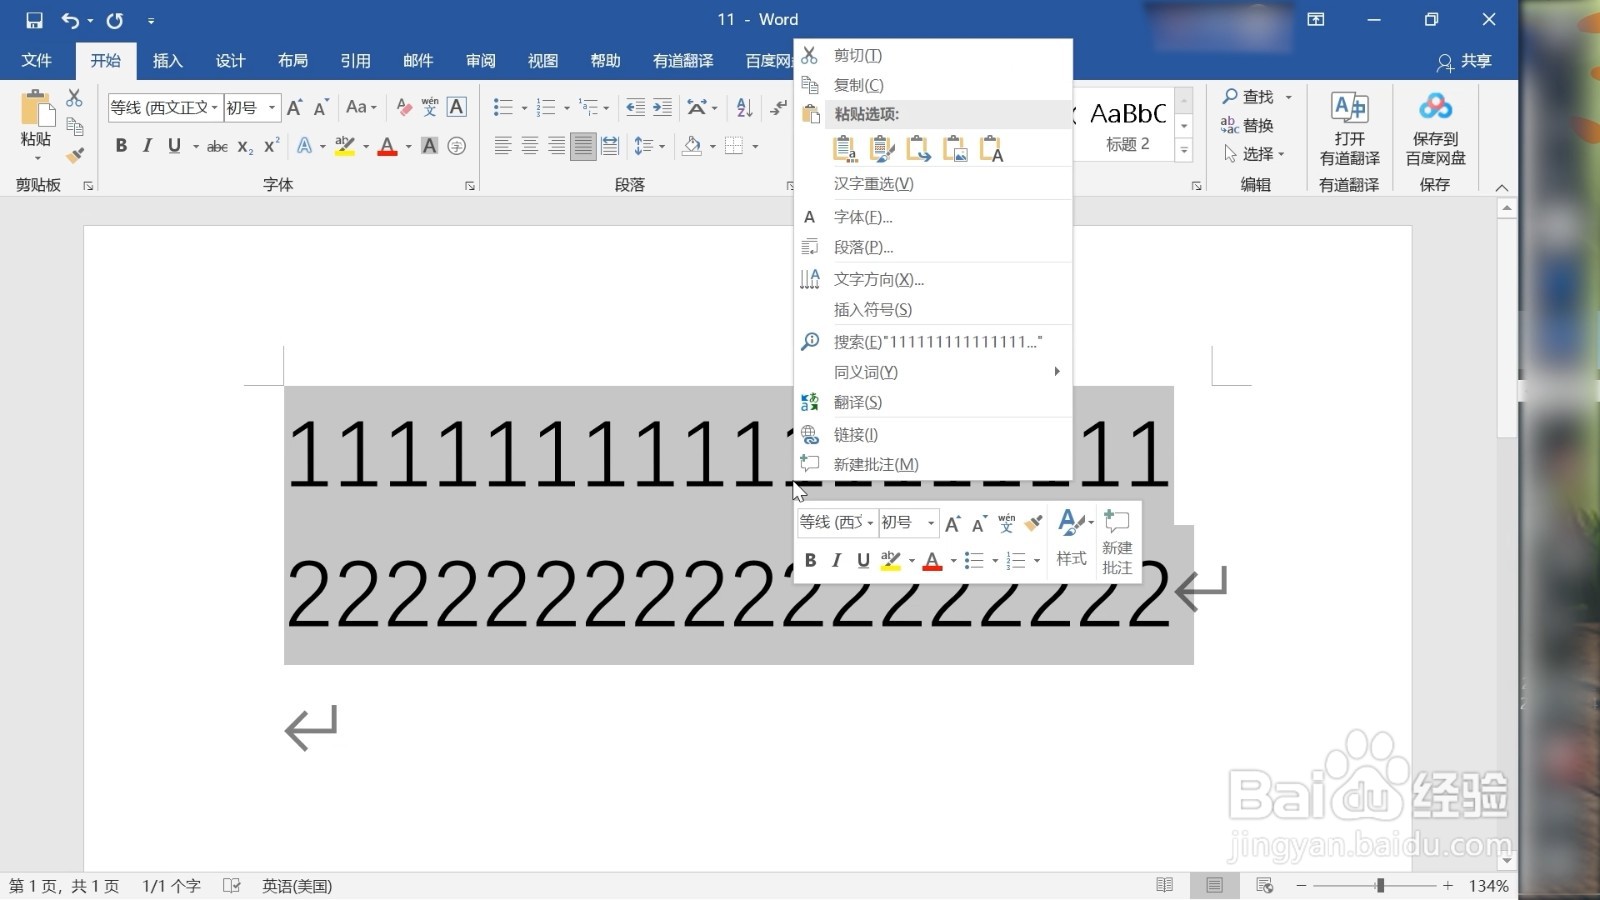
Task: Select the 标题 2 heading style
Action: click(x=1127, y=125)
